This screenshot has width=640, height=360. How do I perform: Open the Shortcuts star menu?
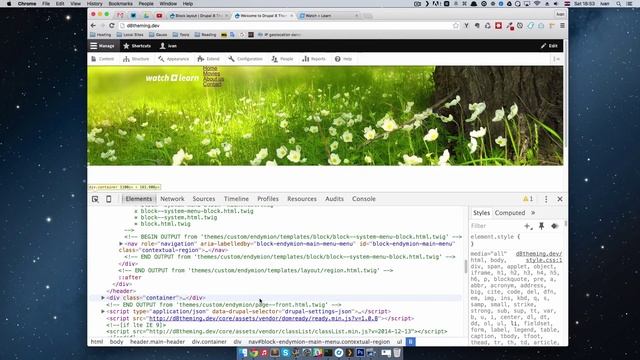tap(137, 46)
